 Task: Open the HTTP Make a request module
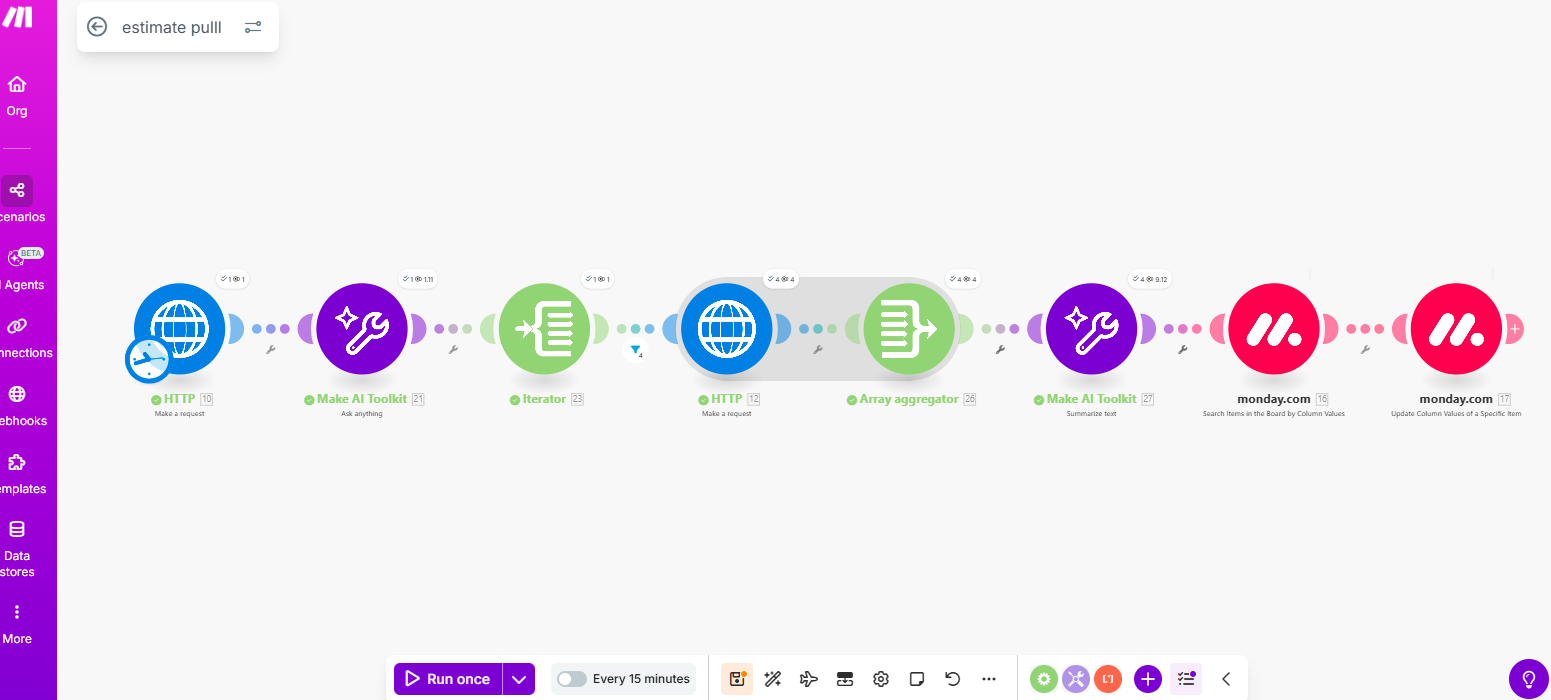180,329
